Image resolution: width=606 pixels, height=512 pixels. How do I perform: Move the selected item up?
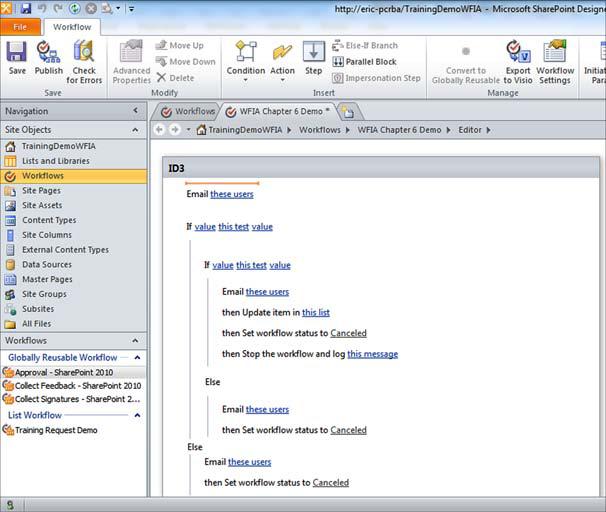(x=180, y=45)
